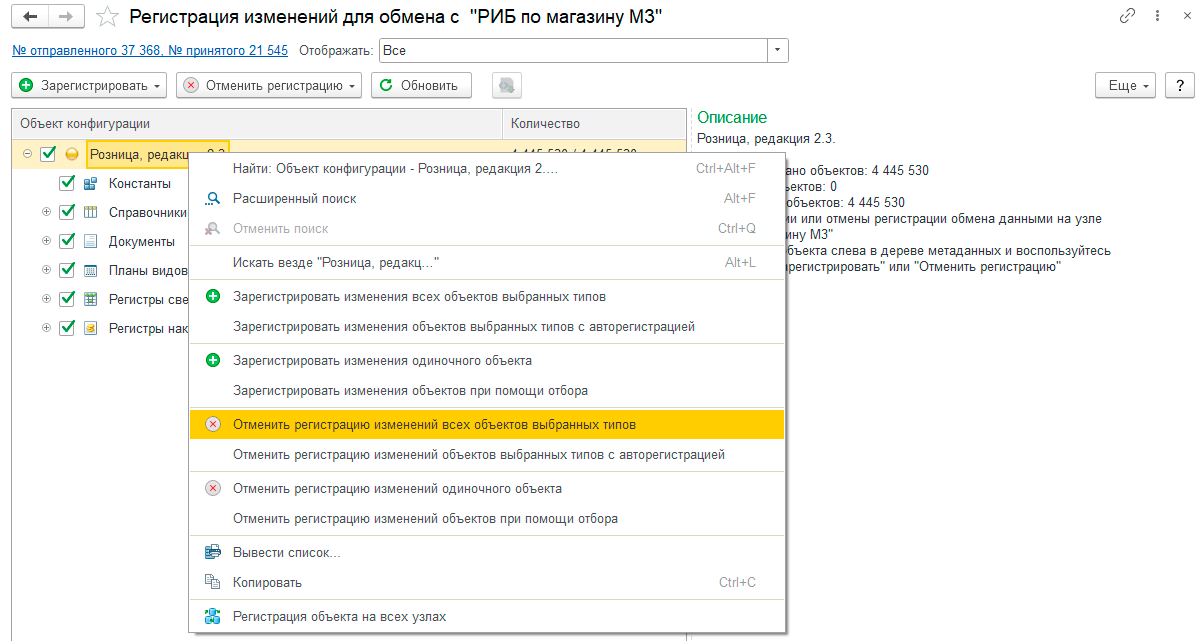Copy the link via the chain icon

[1128, 16]
